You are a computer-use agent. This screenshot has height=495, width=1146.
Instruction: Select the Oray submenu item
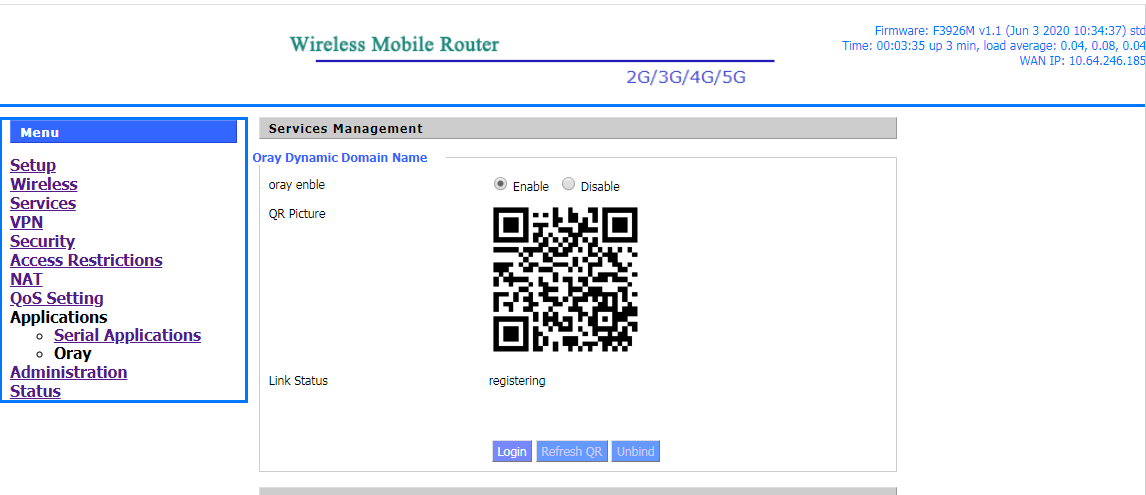tap(73, 354)
